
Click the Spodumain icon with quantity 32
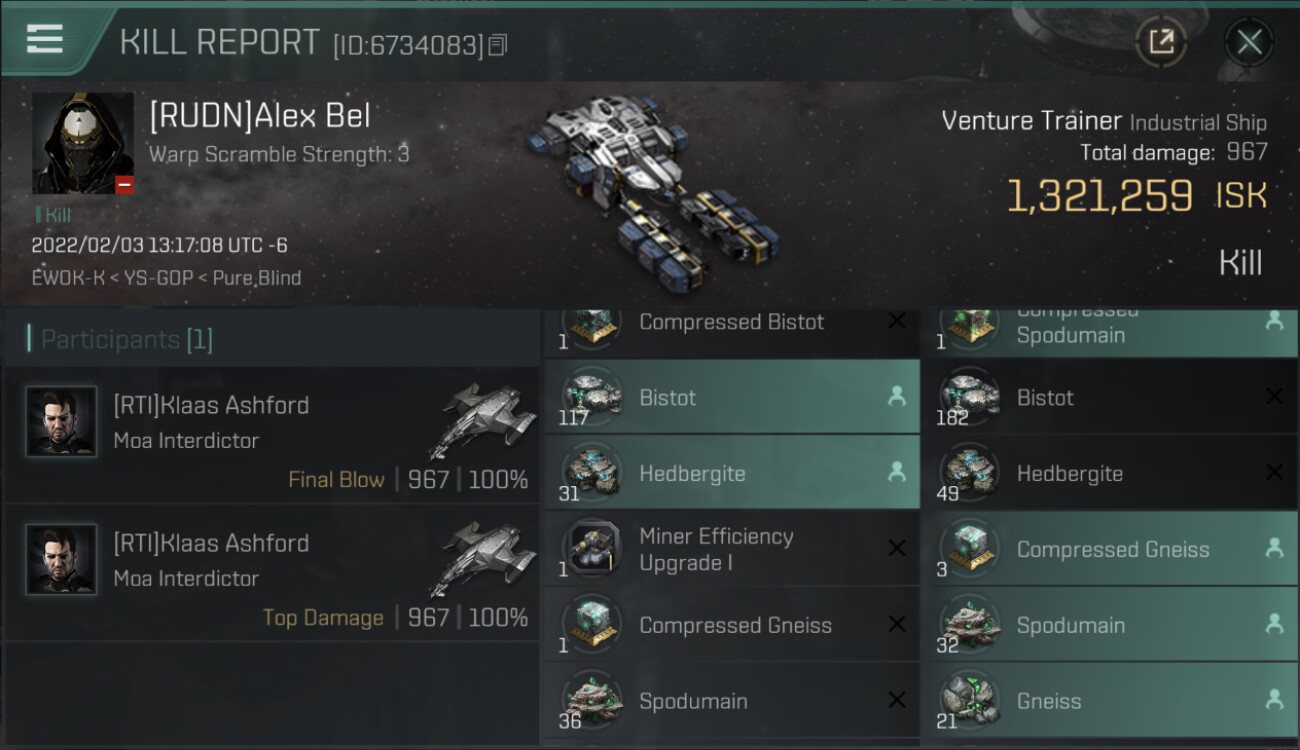(970, 625)
